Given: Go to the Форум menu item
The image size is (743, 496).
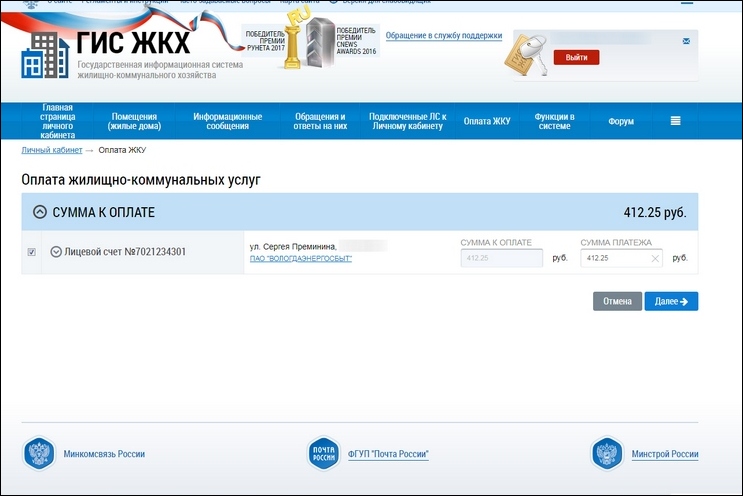Looking at the screenshot, I should (621, 121).
